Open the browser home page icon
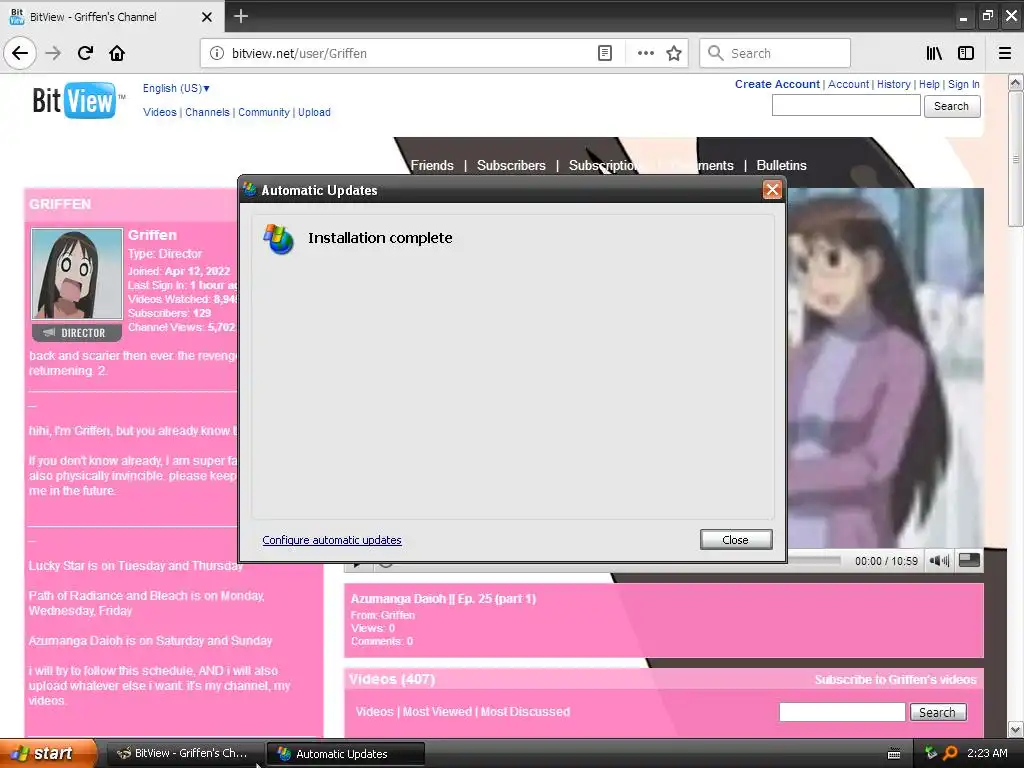The image size is (1024, 768). [x=117, y=53]
